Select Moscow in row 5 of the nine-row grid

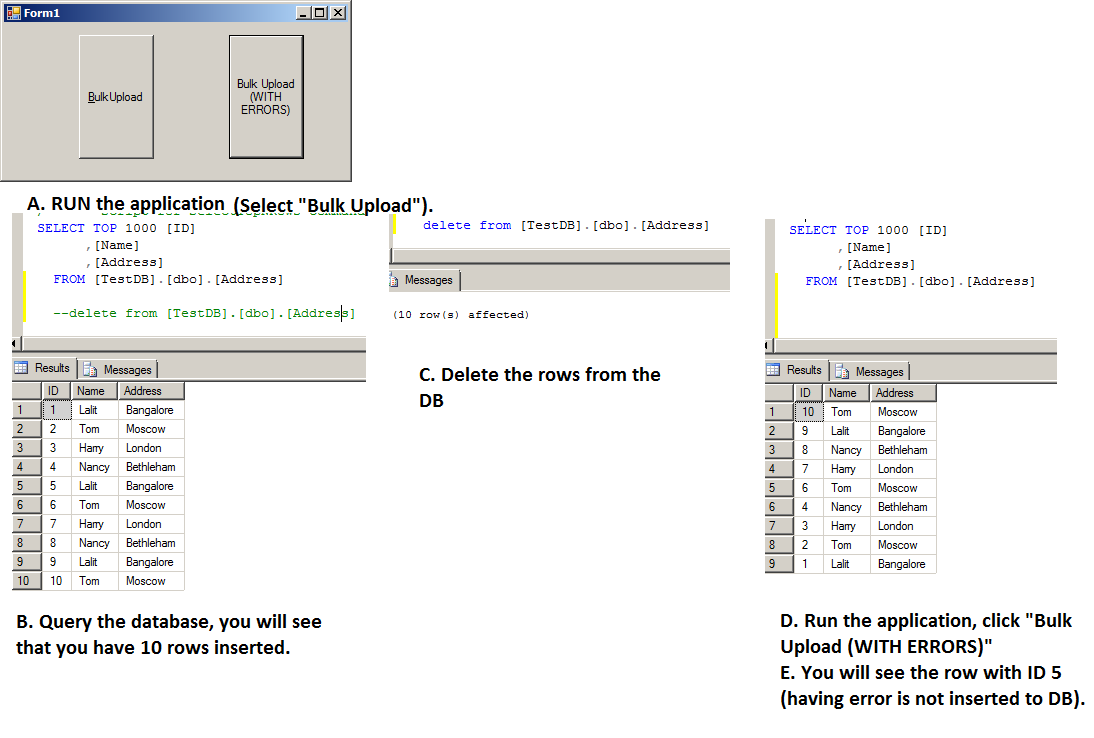pos(903,488)
